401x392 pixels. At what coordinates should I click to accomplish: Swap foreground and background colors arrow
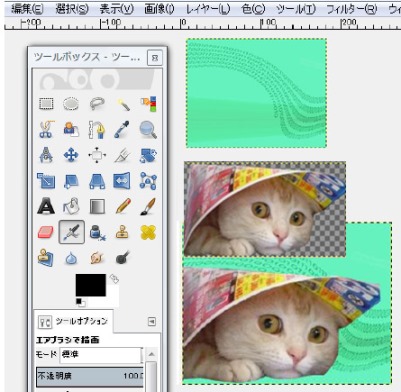tap(114, 279)
